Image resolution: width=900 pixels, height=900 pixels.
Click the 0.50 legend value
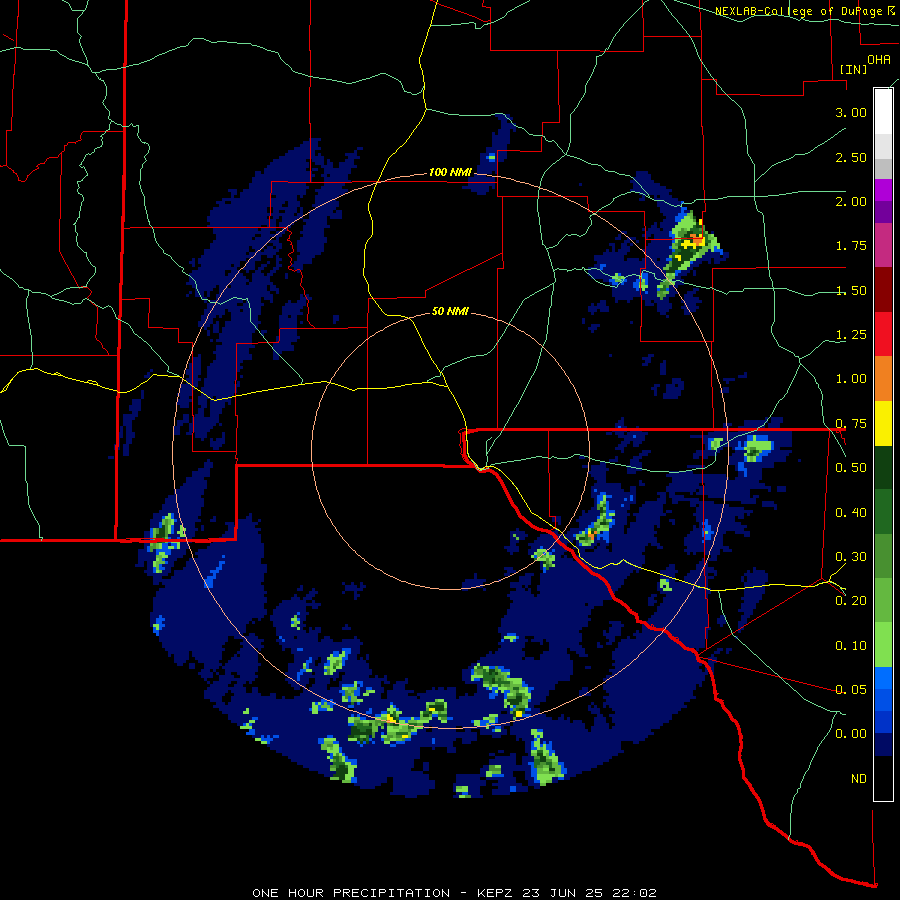click(x=851, y=468)
